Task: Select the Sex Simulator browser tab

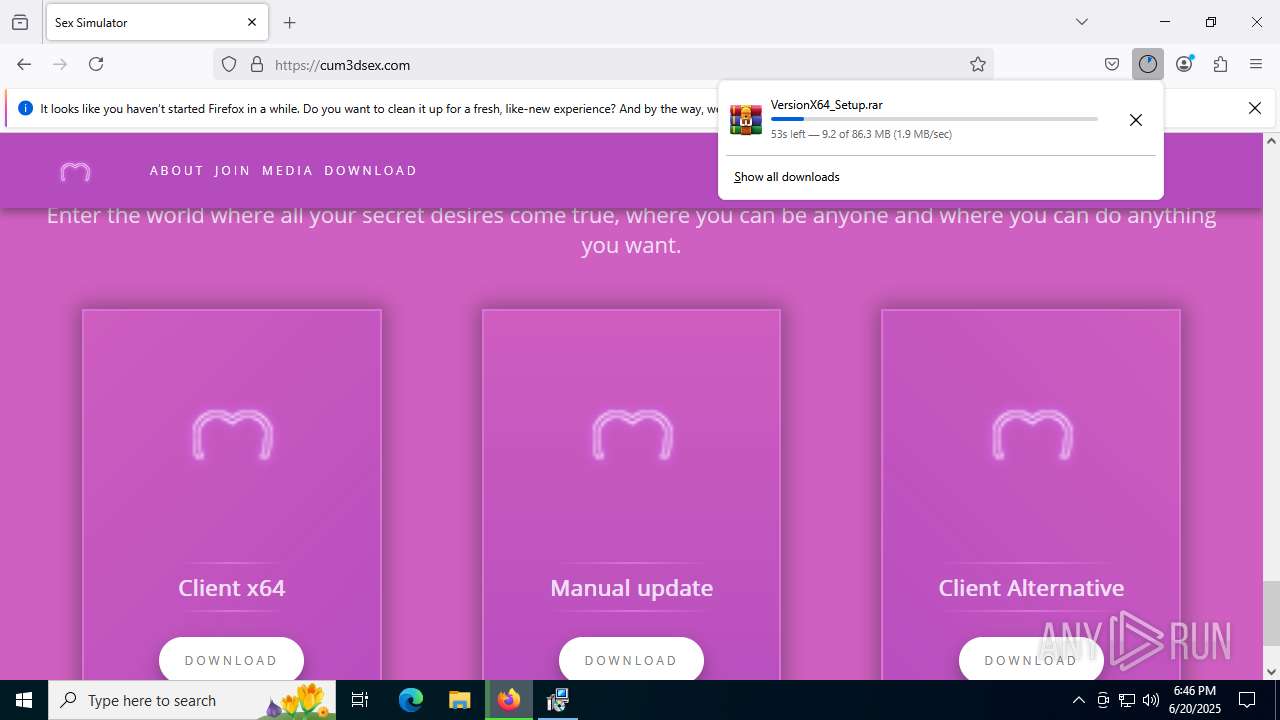Action: (x=156, y=22)
